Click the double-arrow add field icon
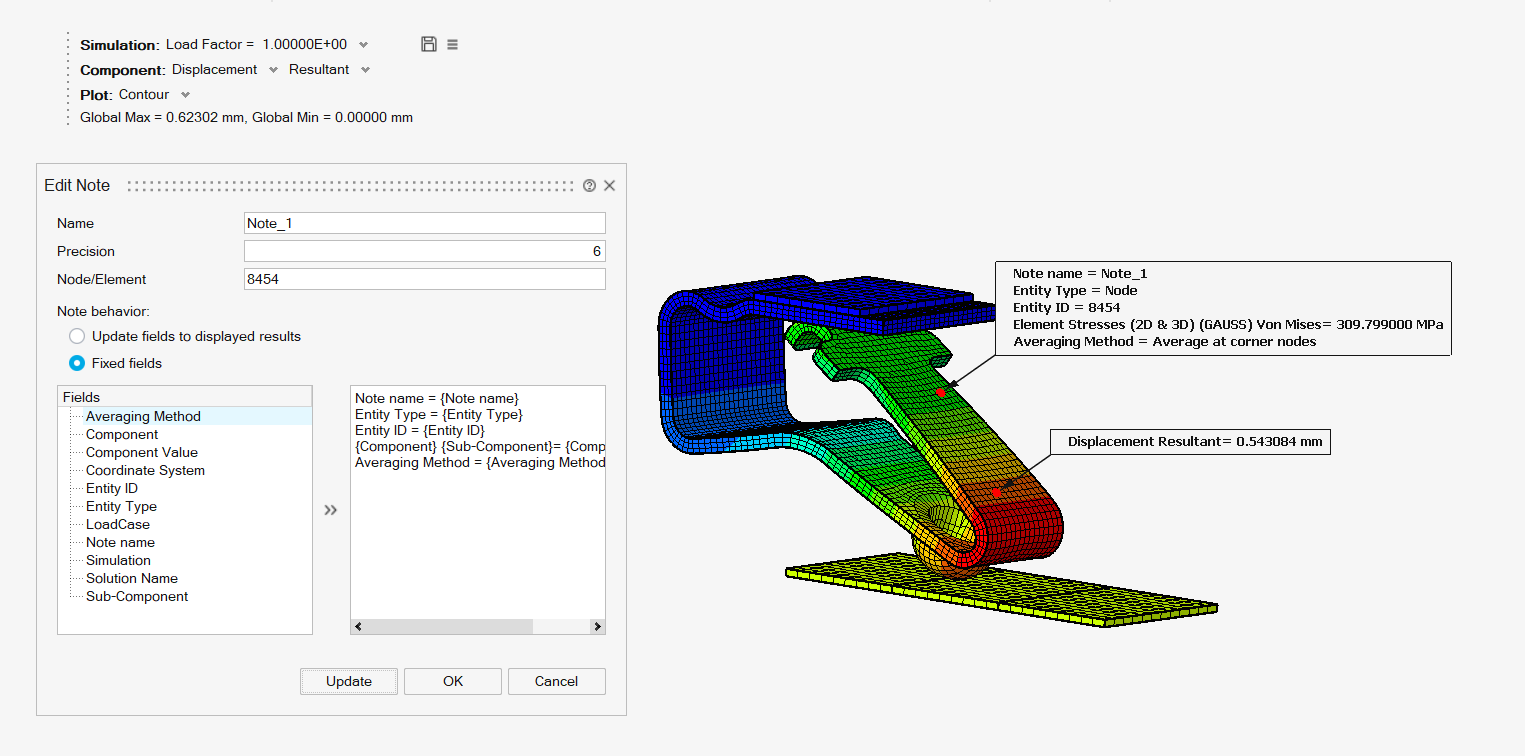Screen dimensions: 1525x756 331,510
